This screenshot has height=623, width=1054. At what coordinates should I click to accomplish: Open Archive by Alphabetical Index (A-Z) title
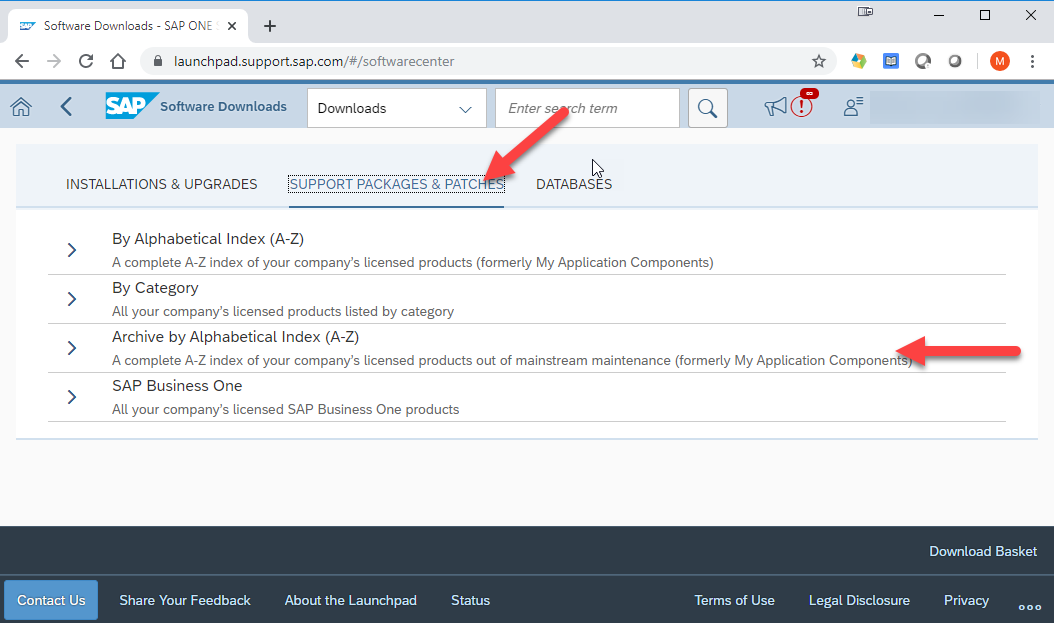(x=235, y=337)
